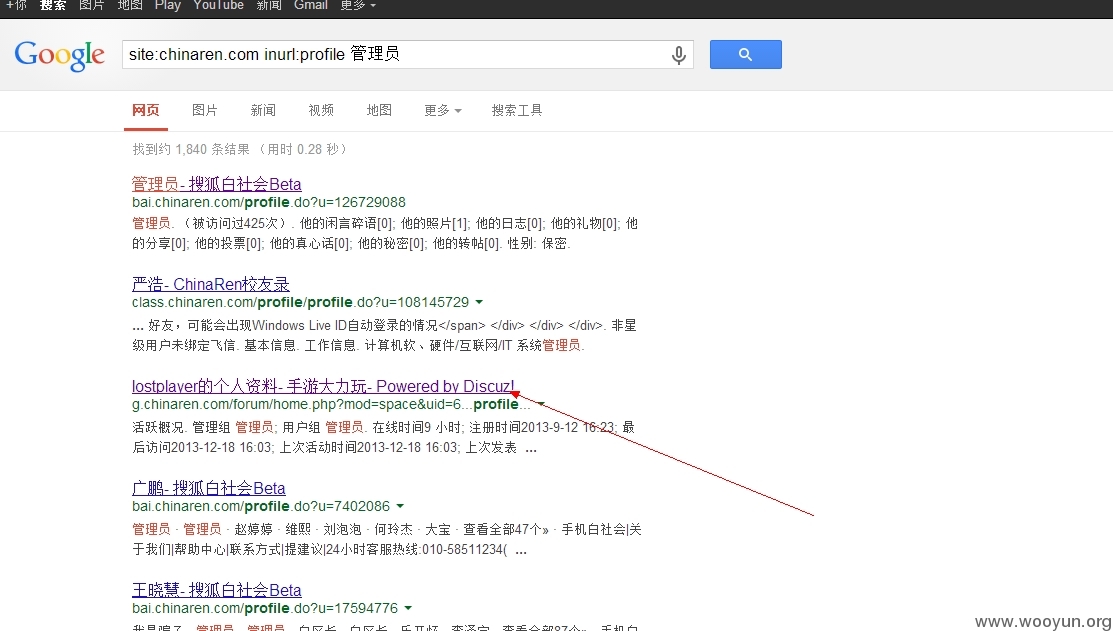Open 搜索工具 search tools
This screenshot has width=1113, height=631.
pos(517,110)
